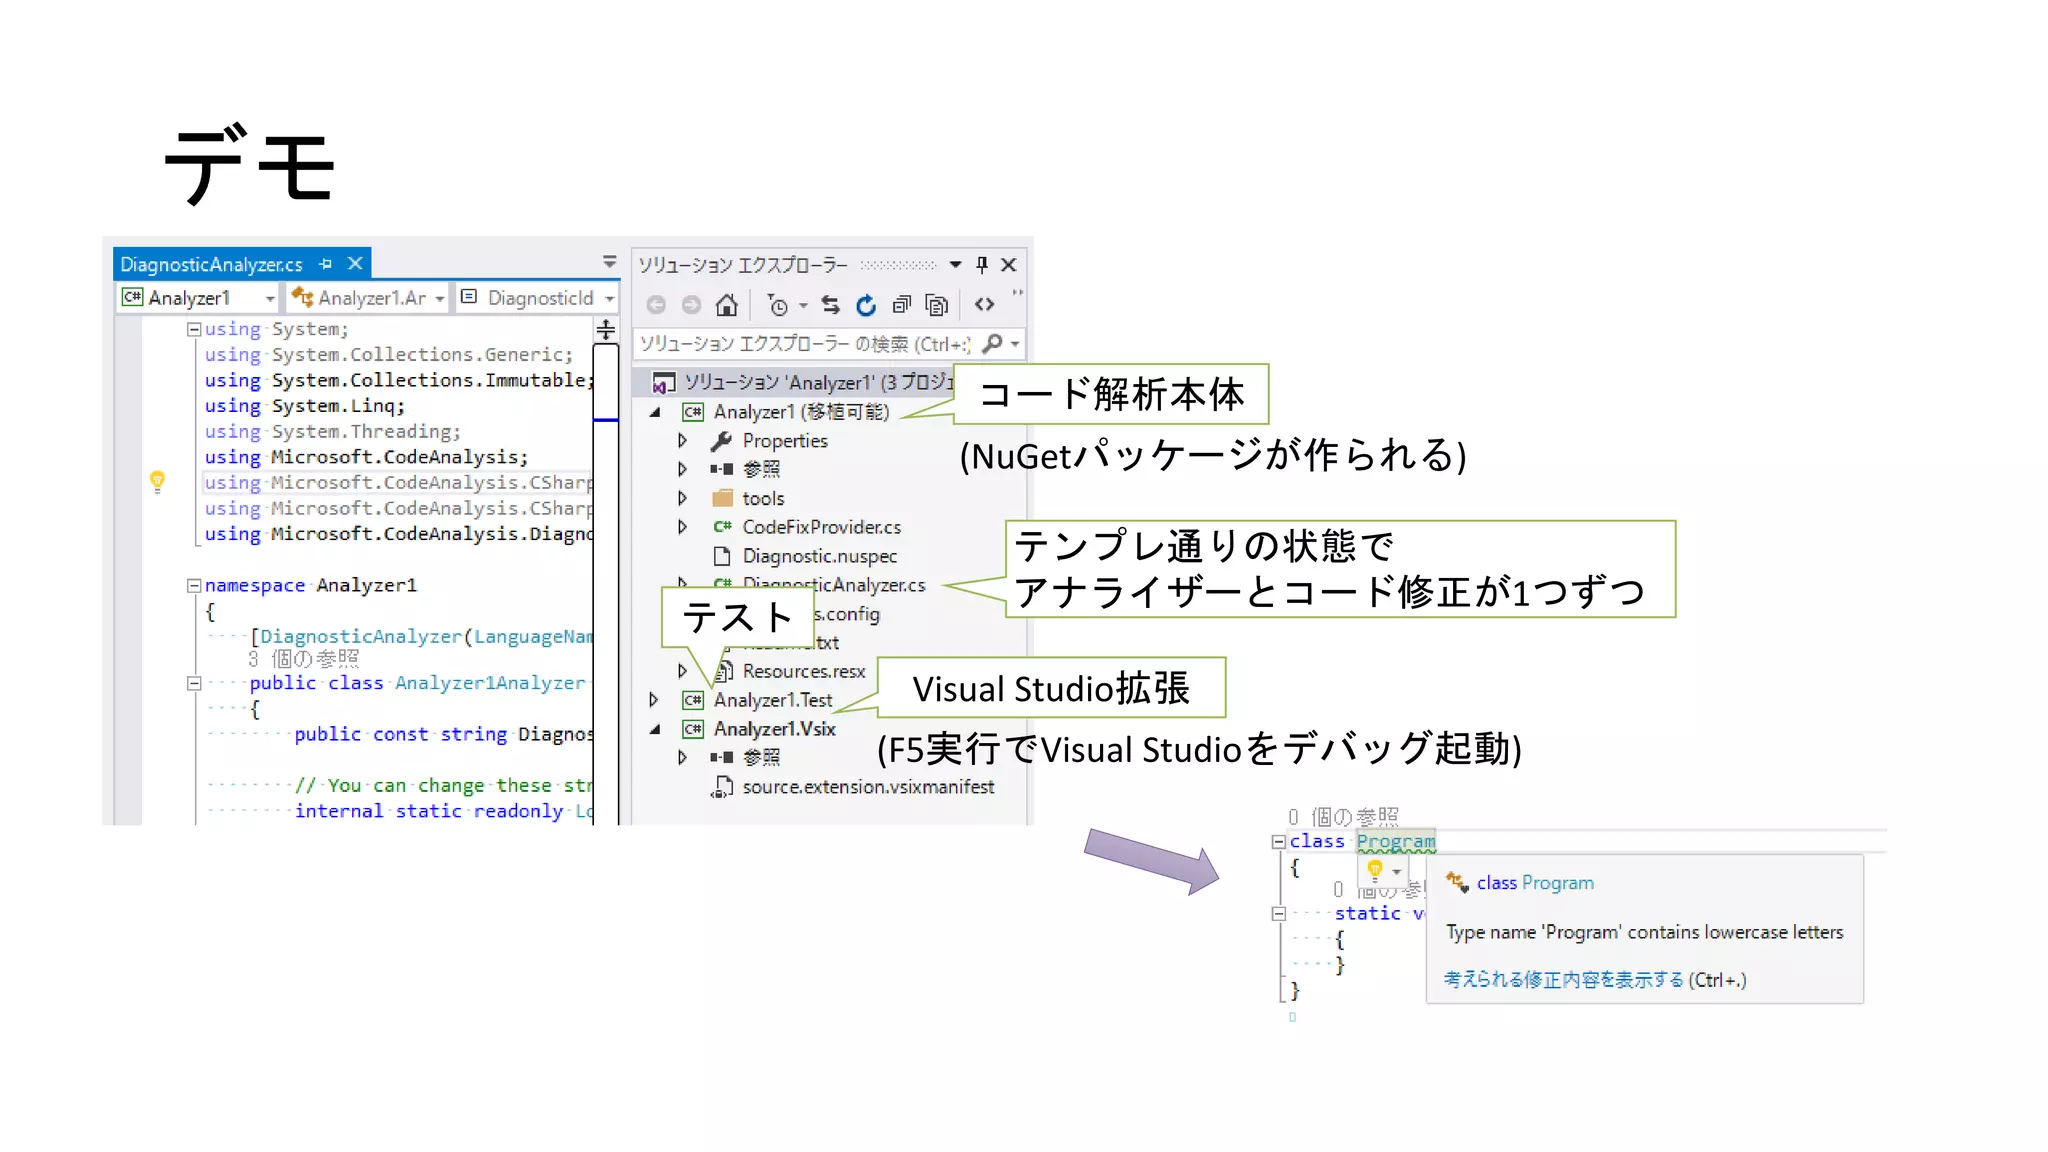Image resolution: width=2048 pixels, height=1152 pixels.
Task: Expand the tools folder
Action: pos(682,498)
